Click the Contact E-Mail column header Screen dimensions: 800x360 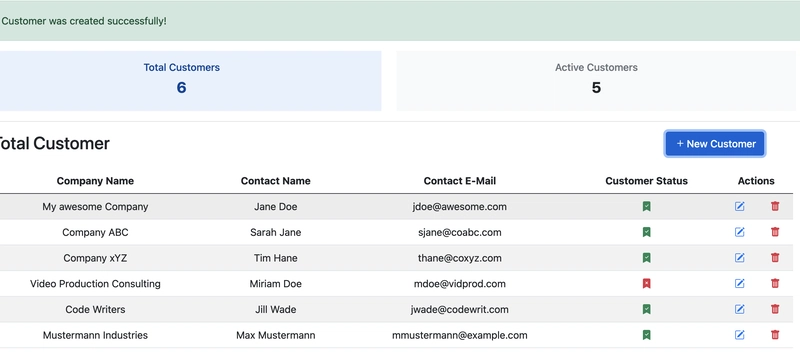click(x=460, y=181)
